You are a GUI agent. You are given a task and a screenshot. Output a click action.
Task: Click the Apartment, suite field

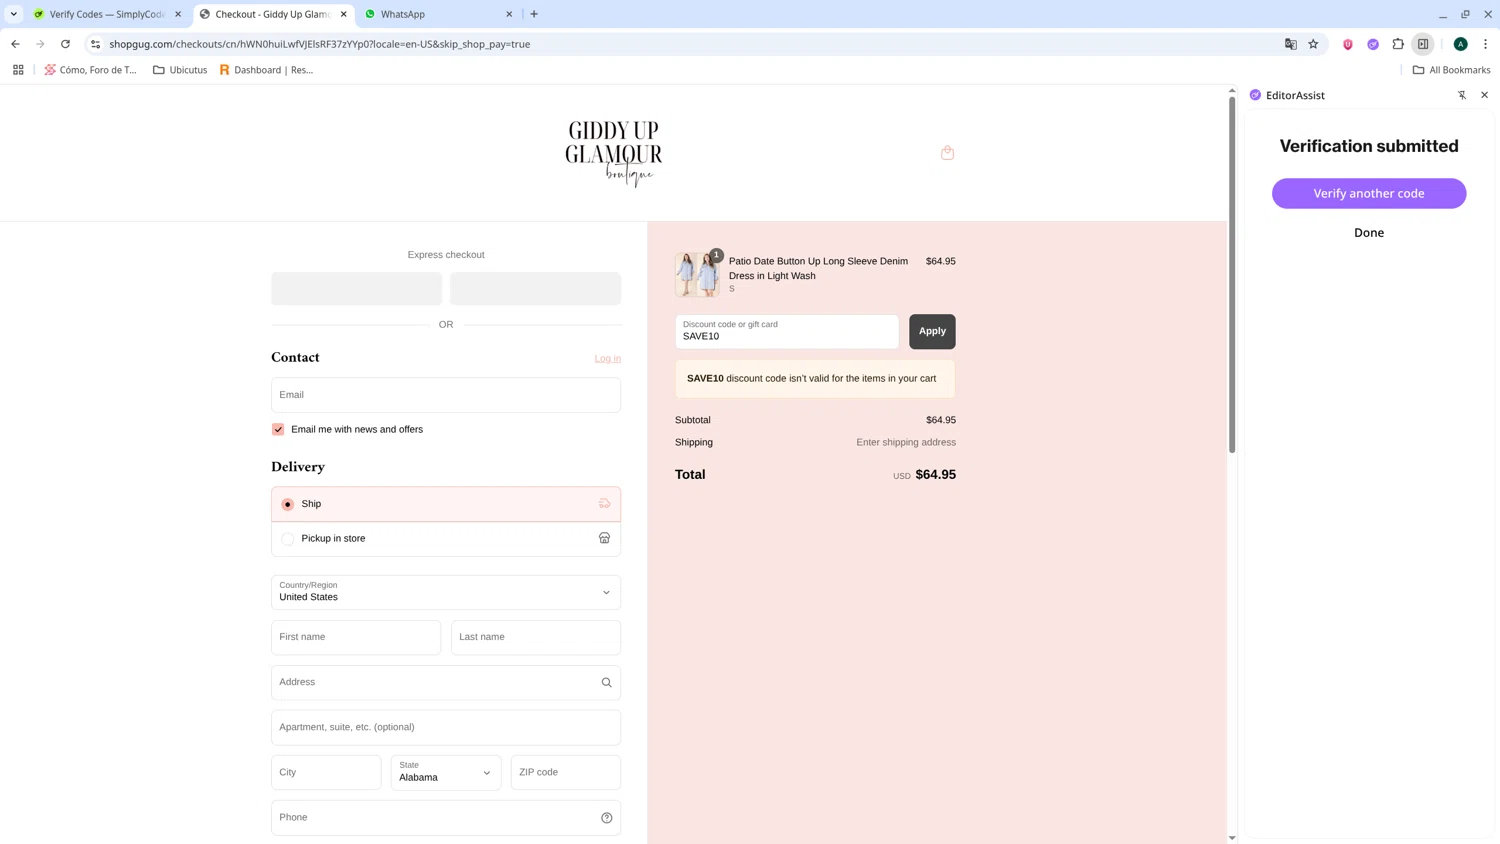tap(446, 727)
